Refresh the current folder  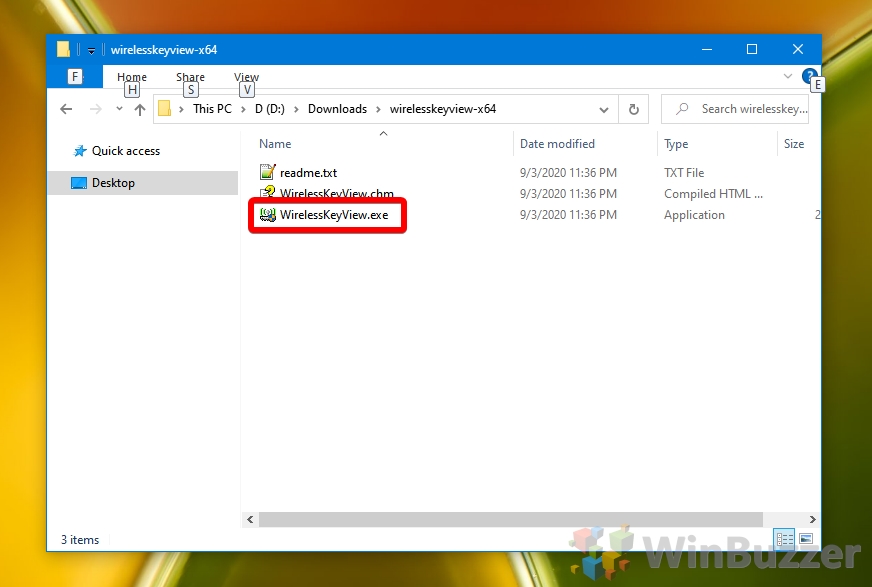point(633,110)
